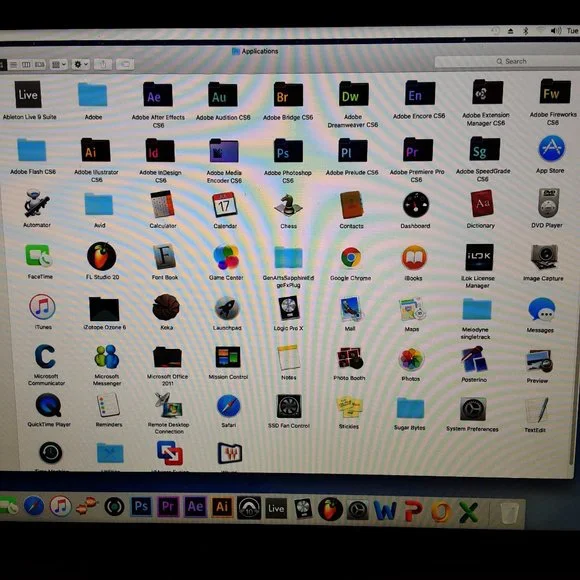Open the Bluetooth menu bar icon
The width and height of the screenshot is (580, 580).
[525, 31]
